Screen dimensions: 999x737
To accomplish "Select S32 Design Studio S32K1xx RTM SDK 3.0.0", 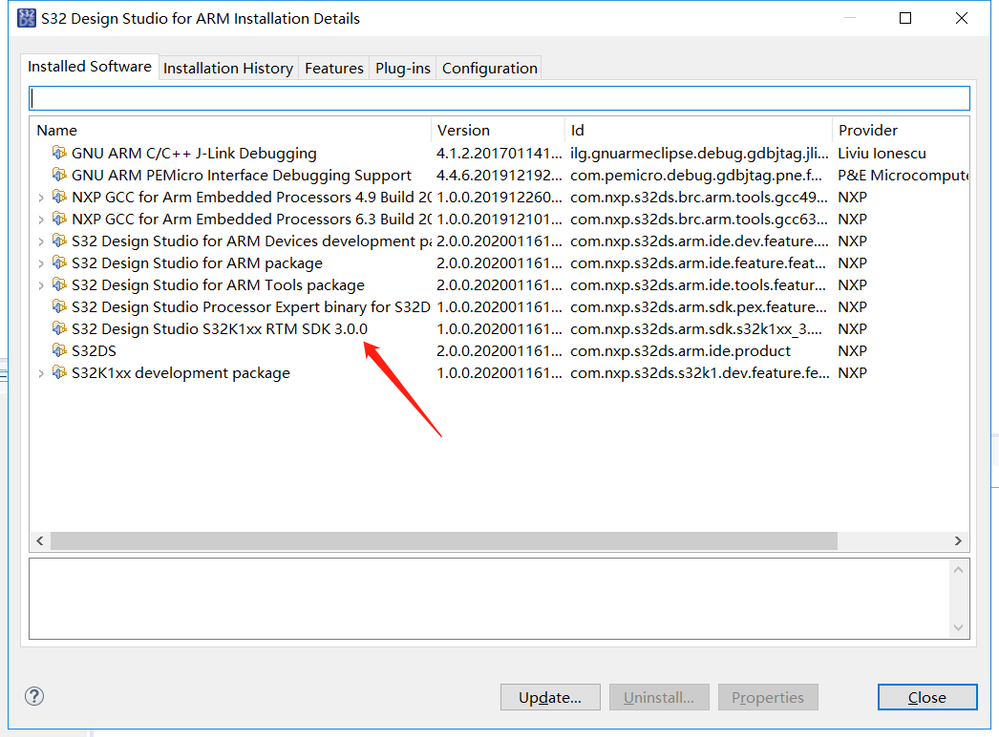I will tap(219, 329).
